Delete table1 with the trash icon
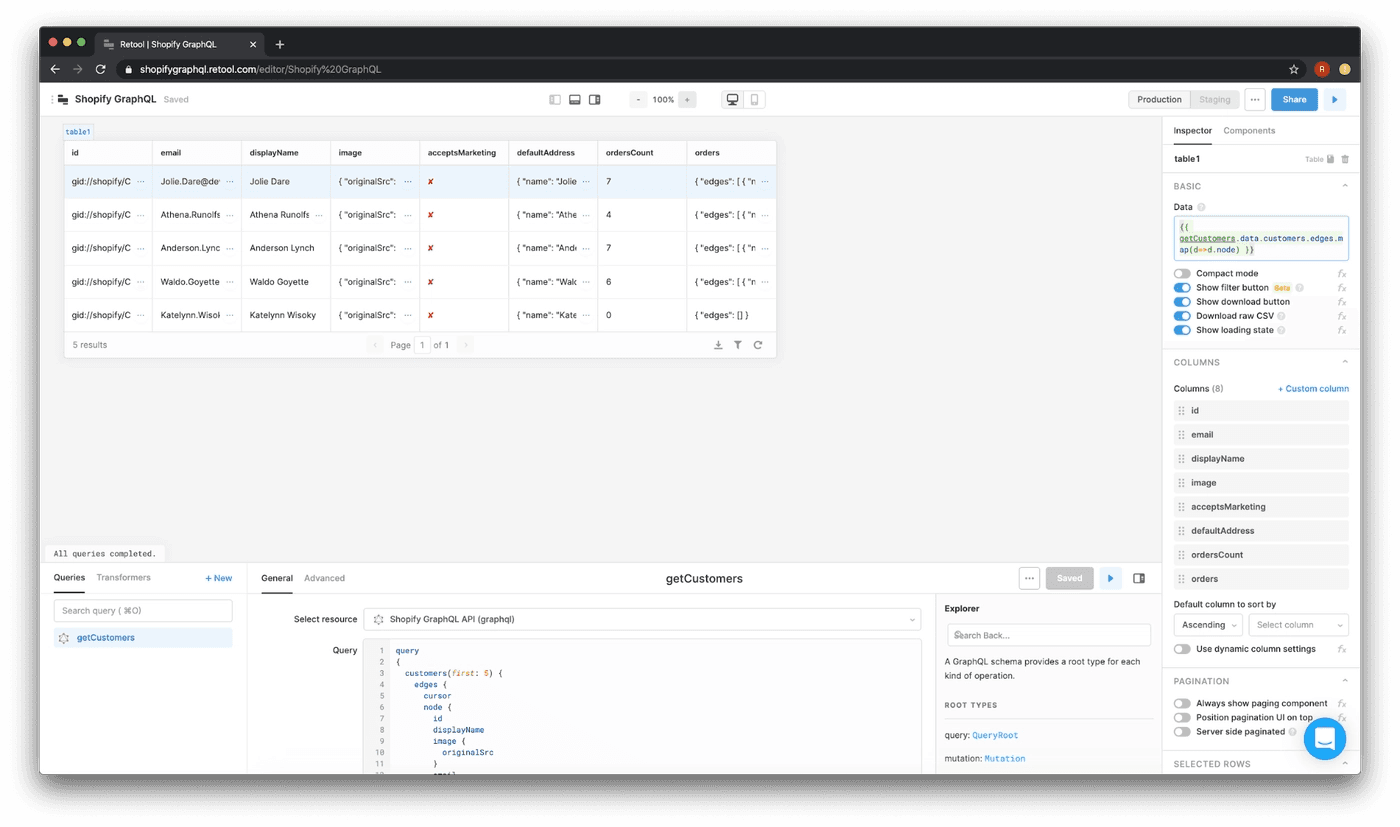 click(1344, 159)
